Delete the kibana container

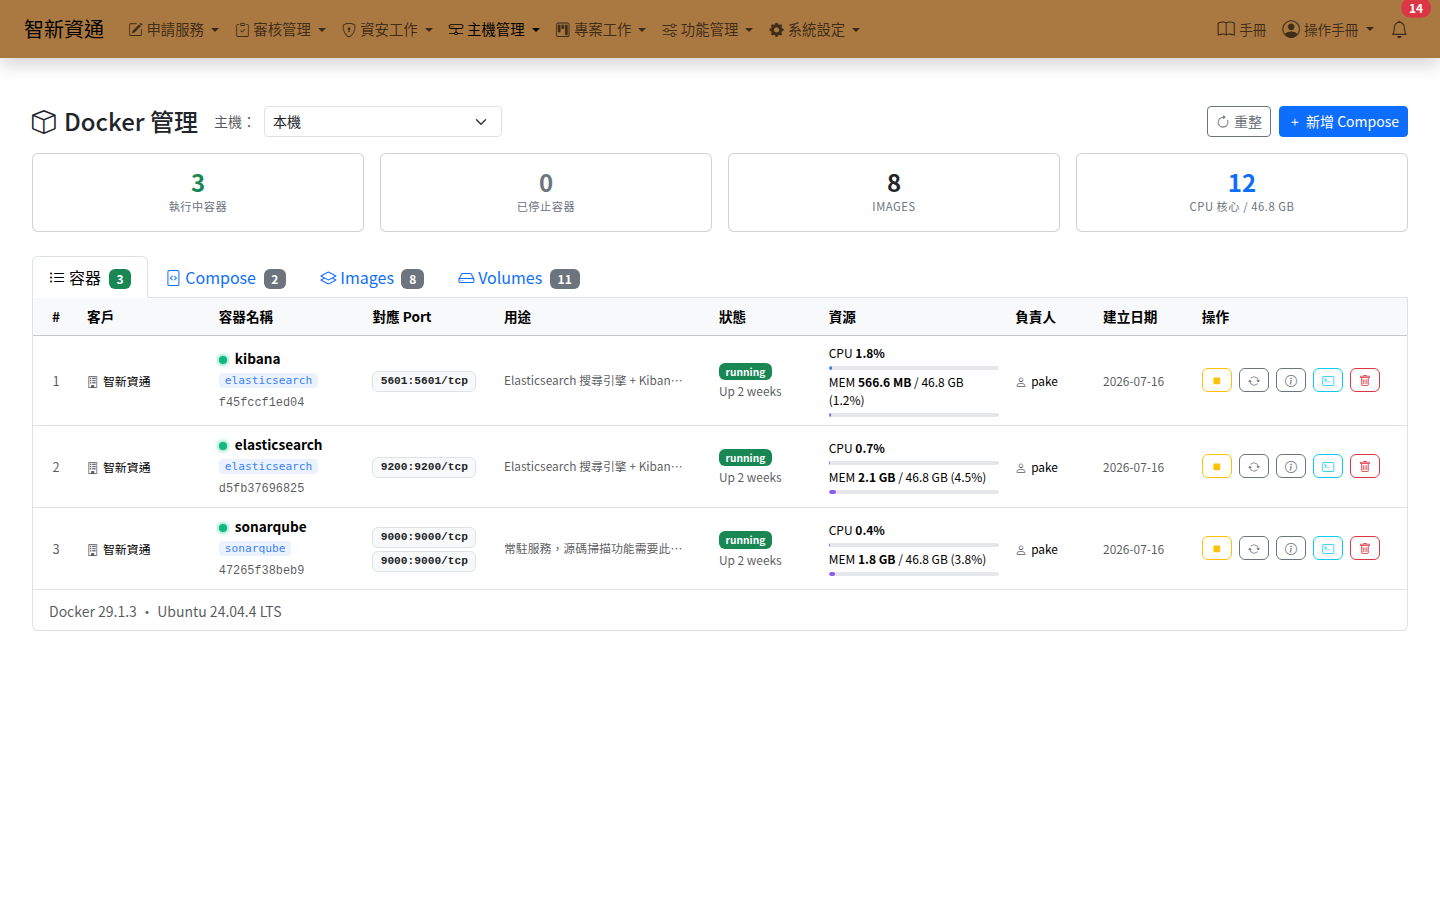1365,380
